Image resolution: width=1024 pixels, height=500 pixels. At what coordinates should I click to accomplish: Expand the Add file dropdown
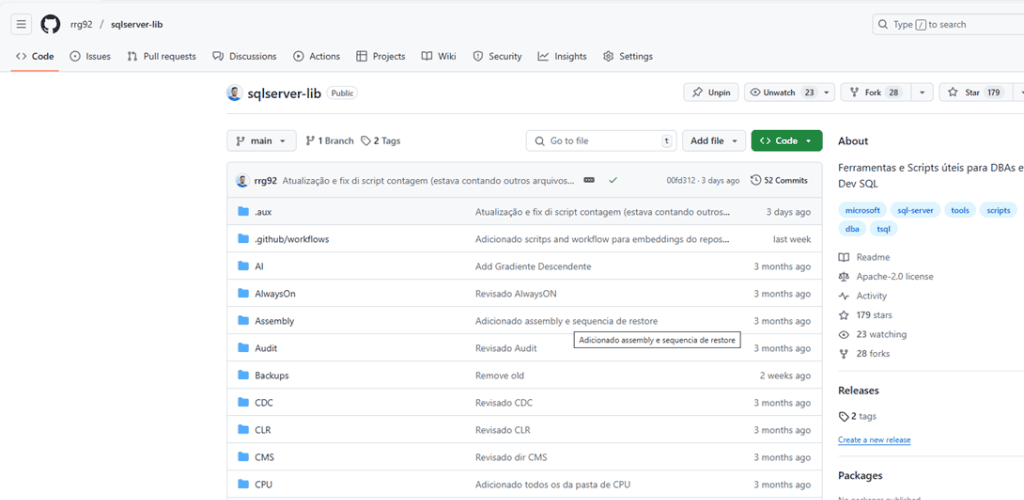714,141
